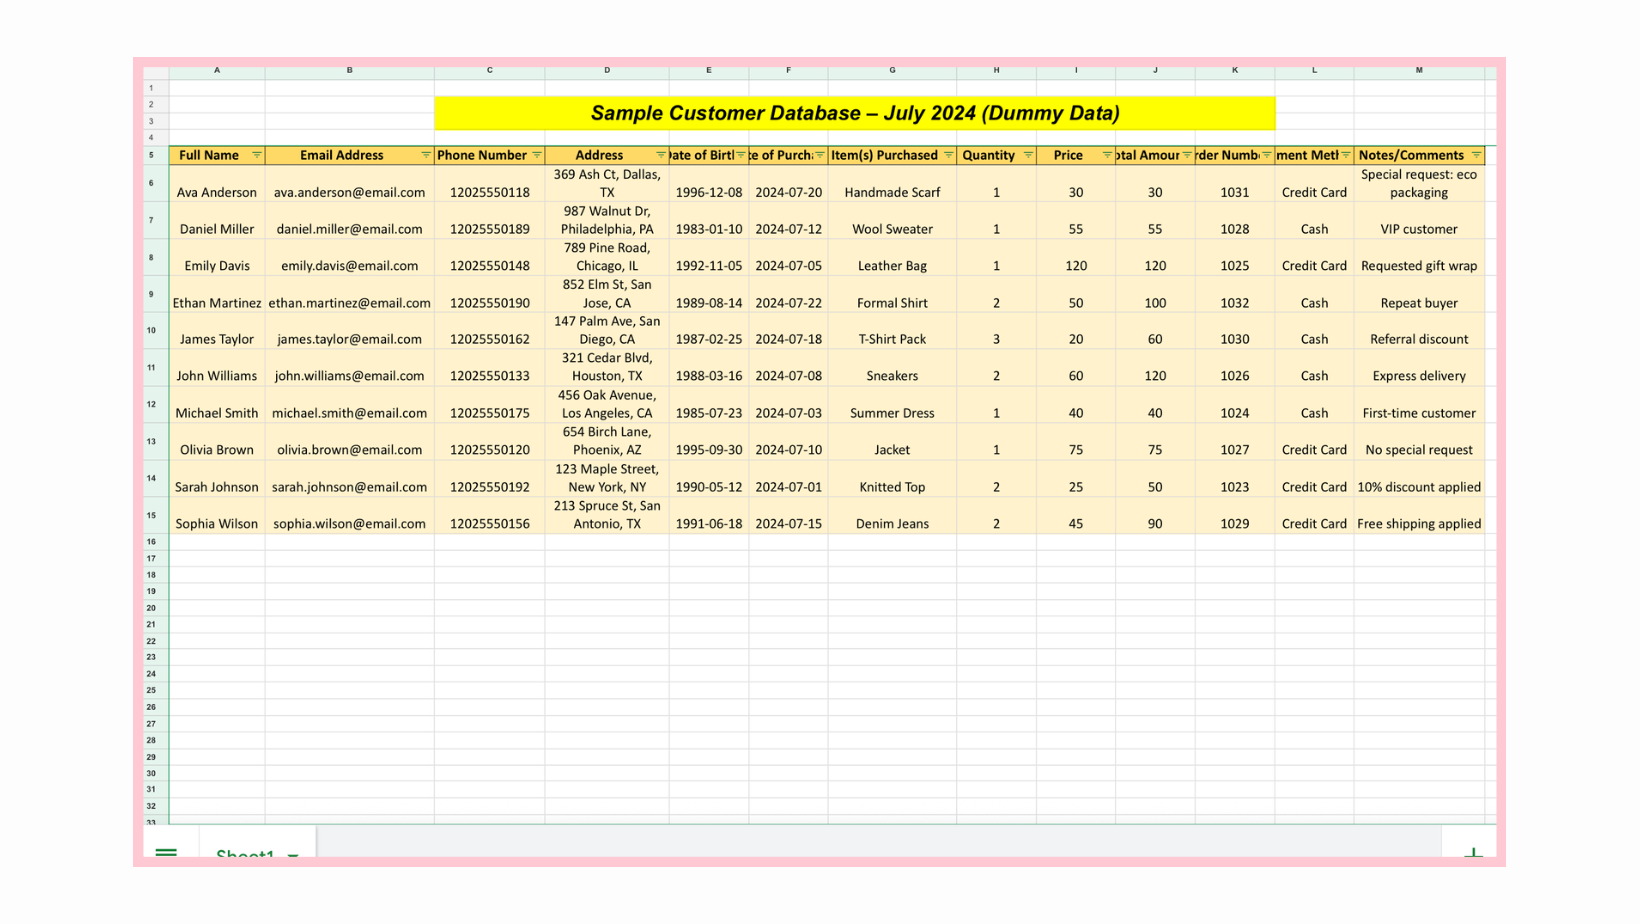Click the Sample Customer Database title cell

click(855, 113)
